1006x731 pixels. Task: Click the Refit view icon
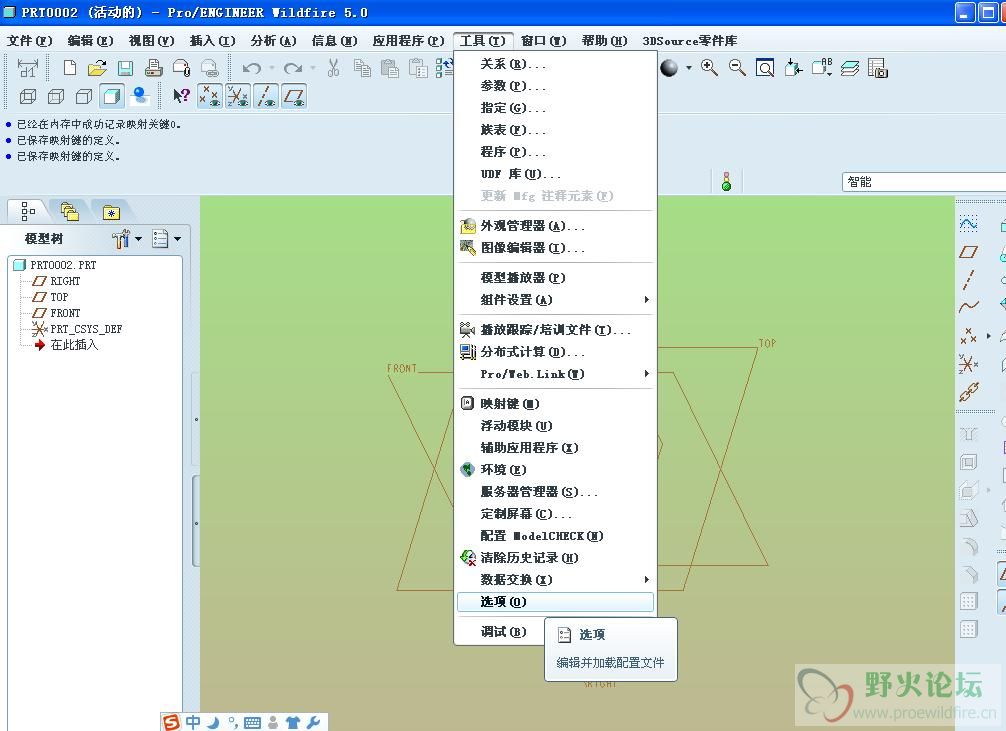[765, 67]
